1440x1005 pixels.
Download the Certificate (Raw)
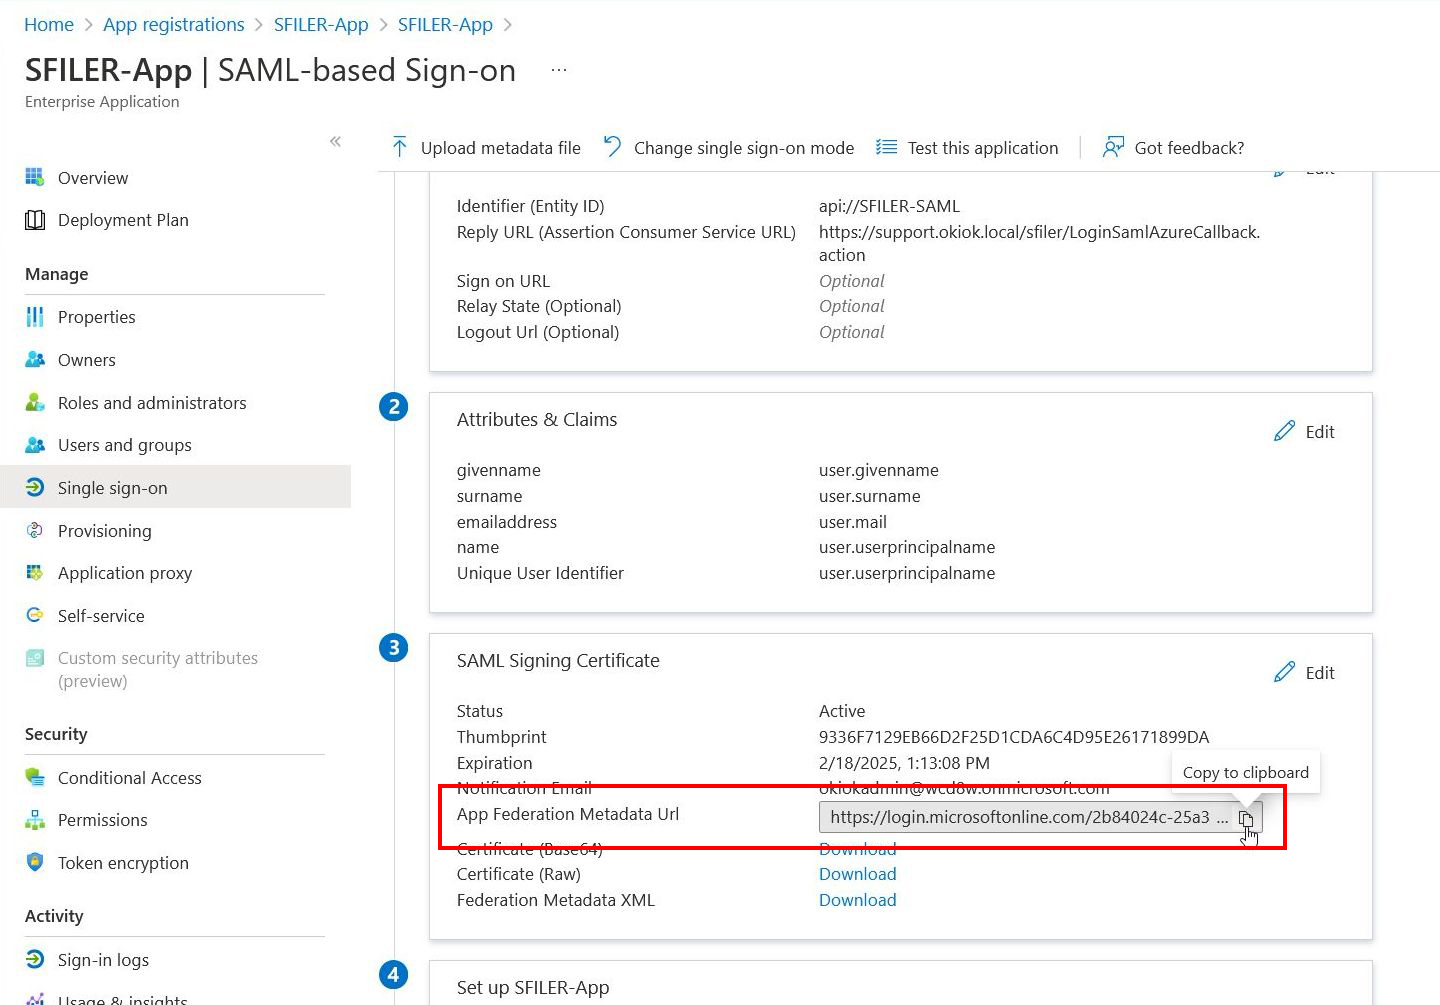[x=858, y=874]
